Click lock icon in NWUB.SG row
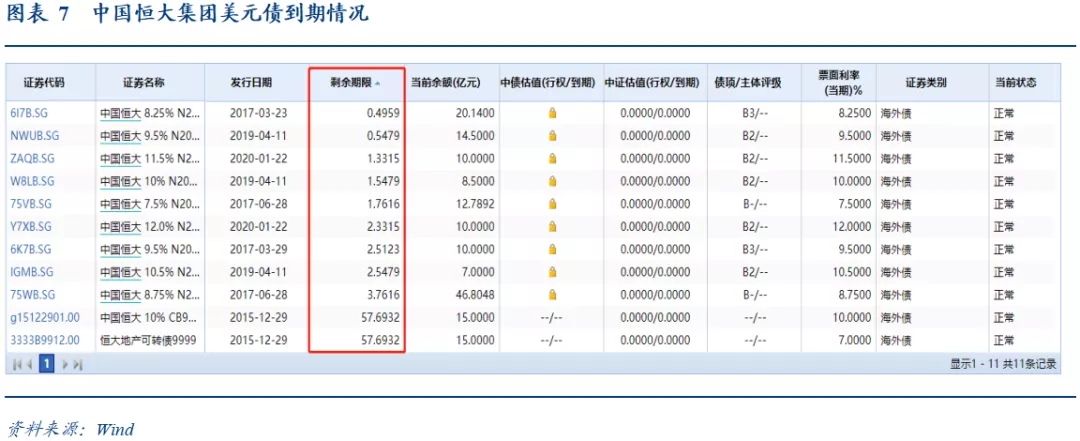 coord(552,136)
